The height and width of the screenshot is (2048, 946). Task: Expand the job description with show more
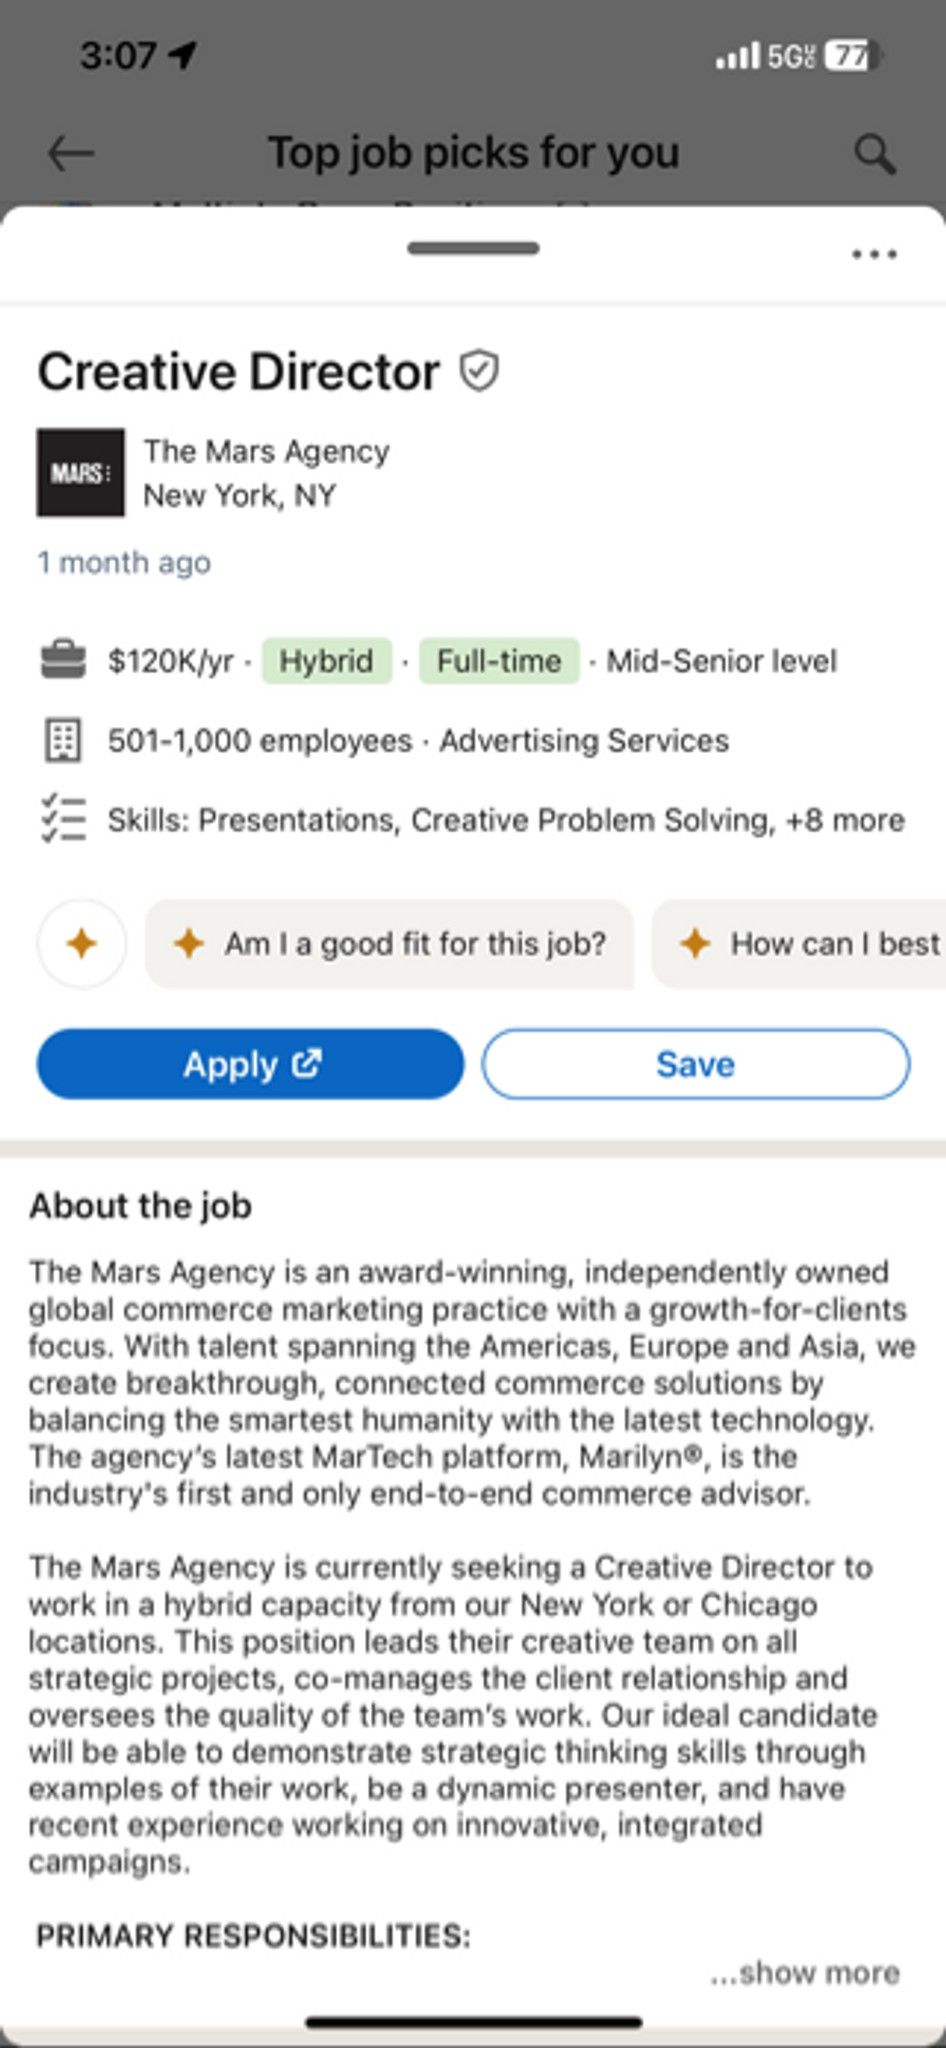click(x=805, y=1972)
